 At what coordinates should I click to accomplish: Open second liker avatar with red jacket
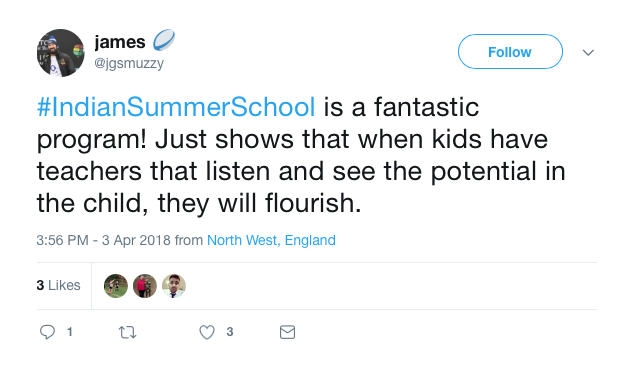pos(145,286)
